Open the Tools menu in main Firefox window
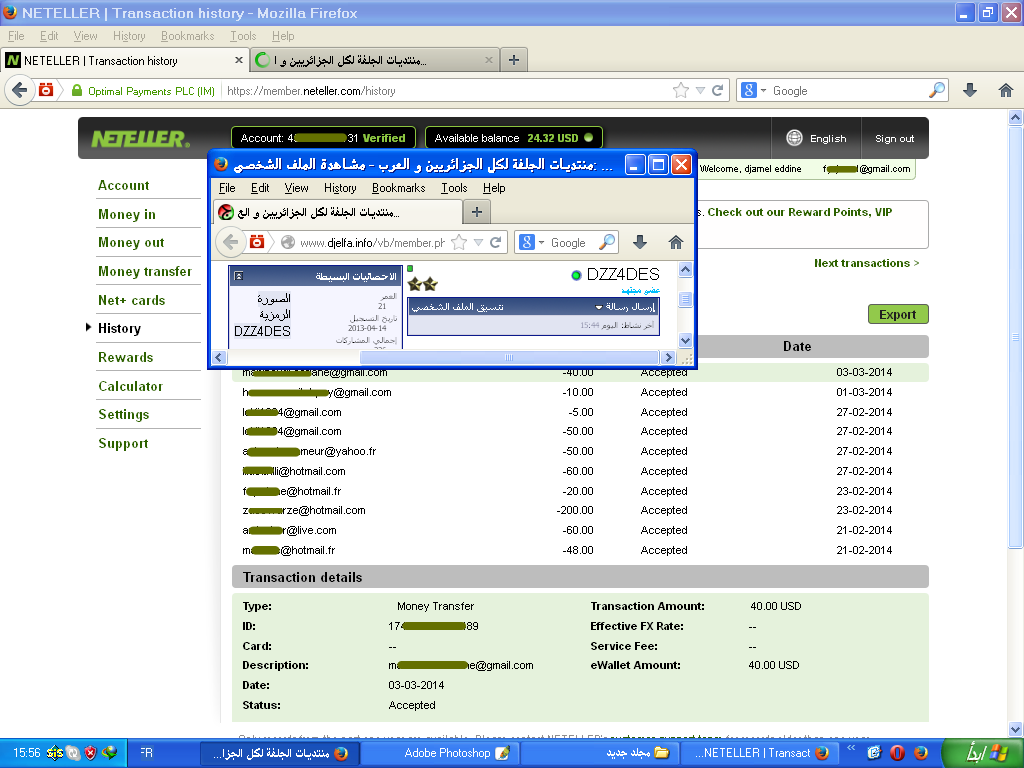Viewport: 1024px width, 768px height. coord(243,36)
